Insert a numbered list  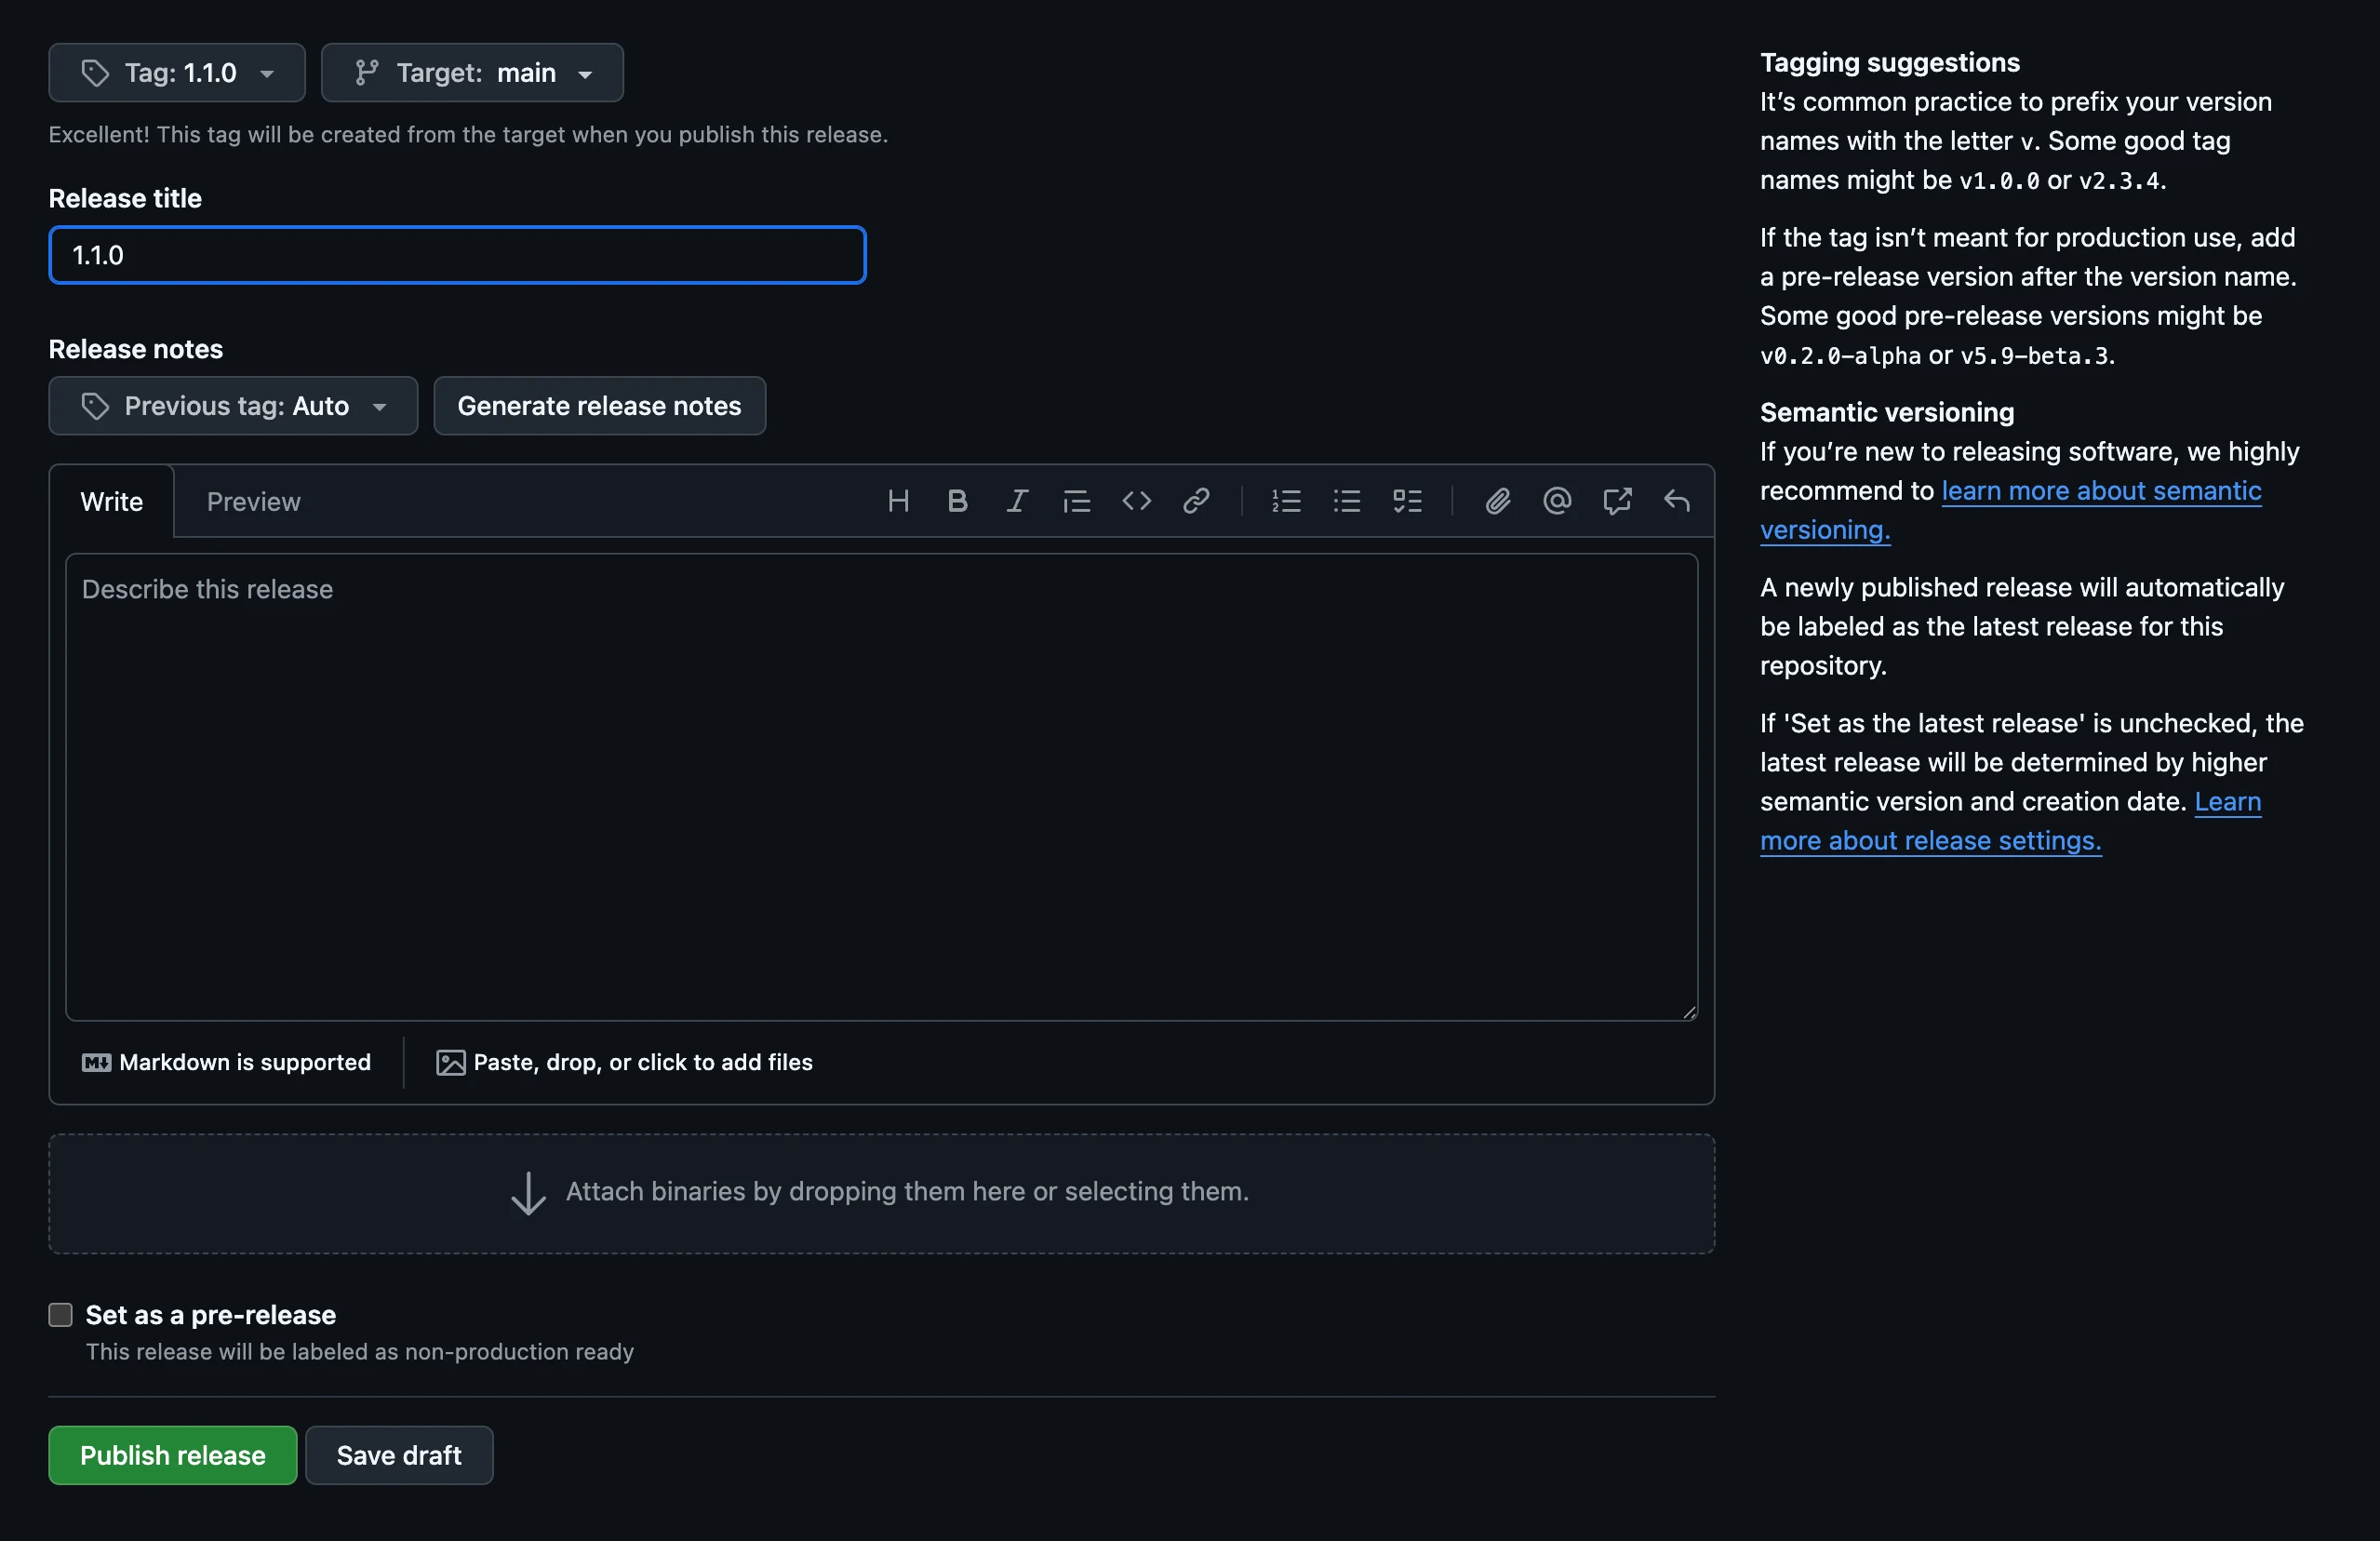click(1286, 501)
